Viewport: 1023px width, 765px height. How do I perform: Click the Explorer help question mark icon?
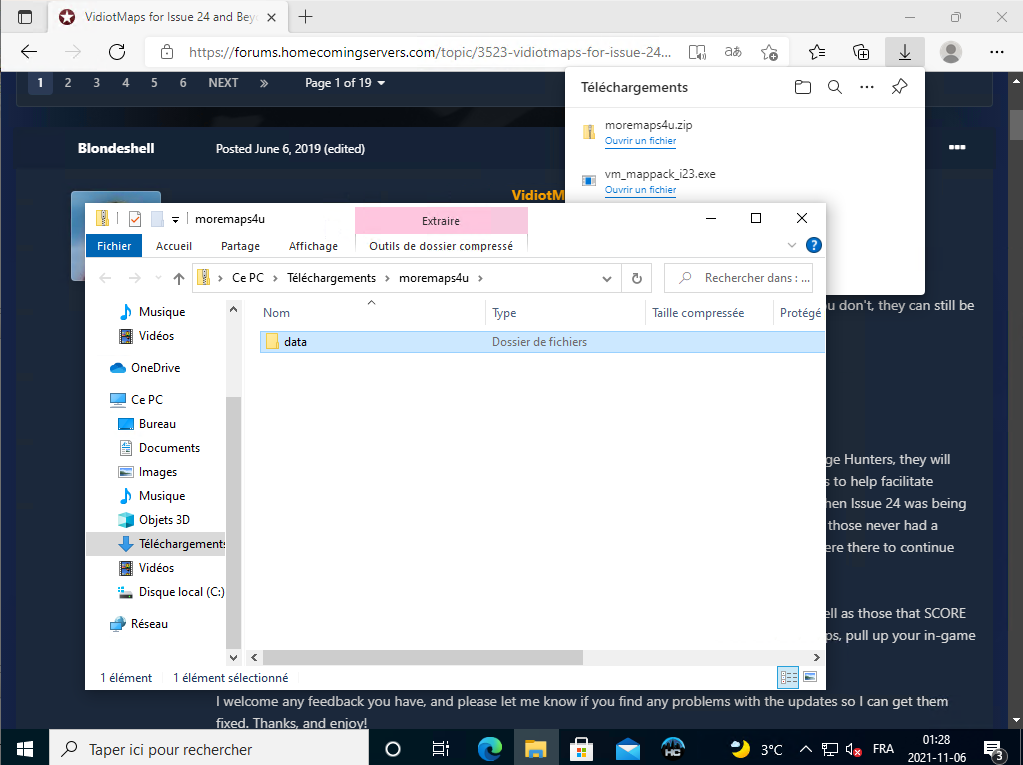pos(813,245)
